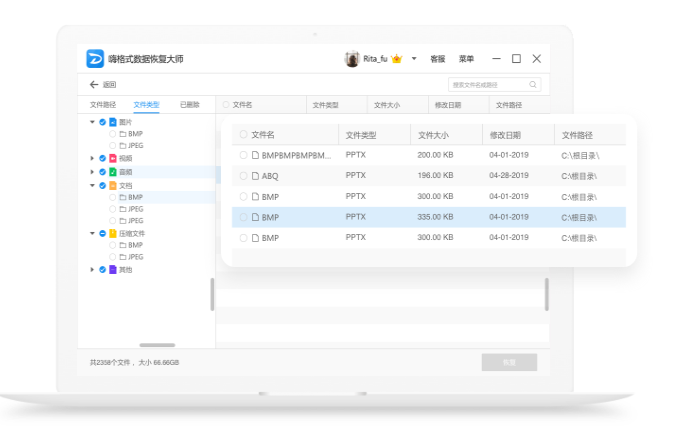Screen dimensions: 685x430
Task: Tick the JPEG circle under 图片
Action: tap(113, 146)
